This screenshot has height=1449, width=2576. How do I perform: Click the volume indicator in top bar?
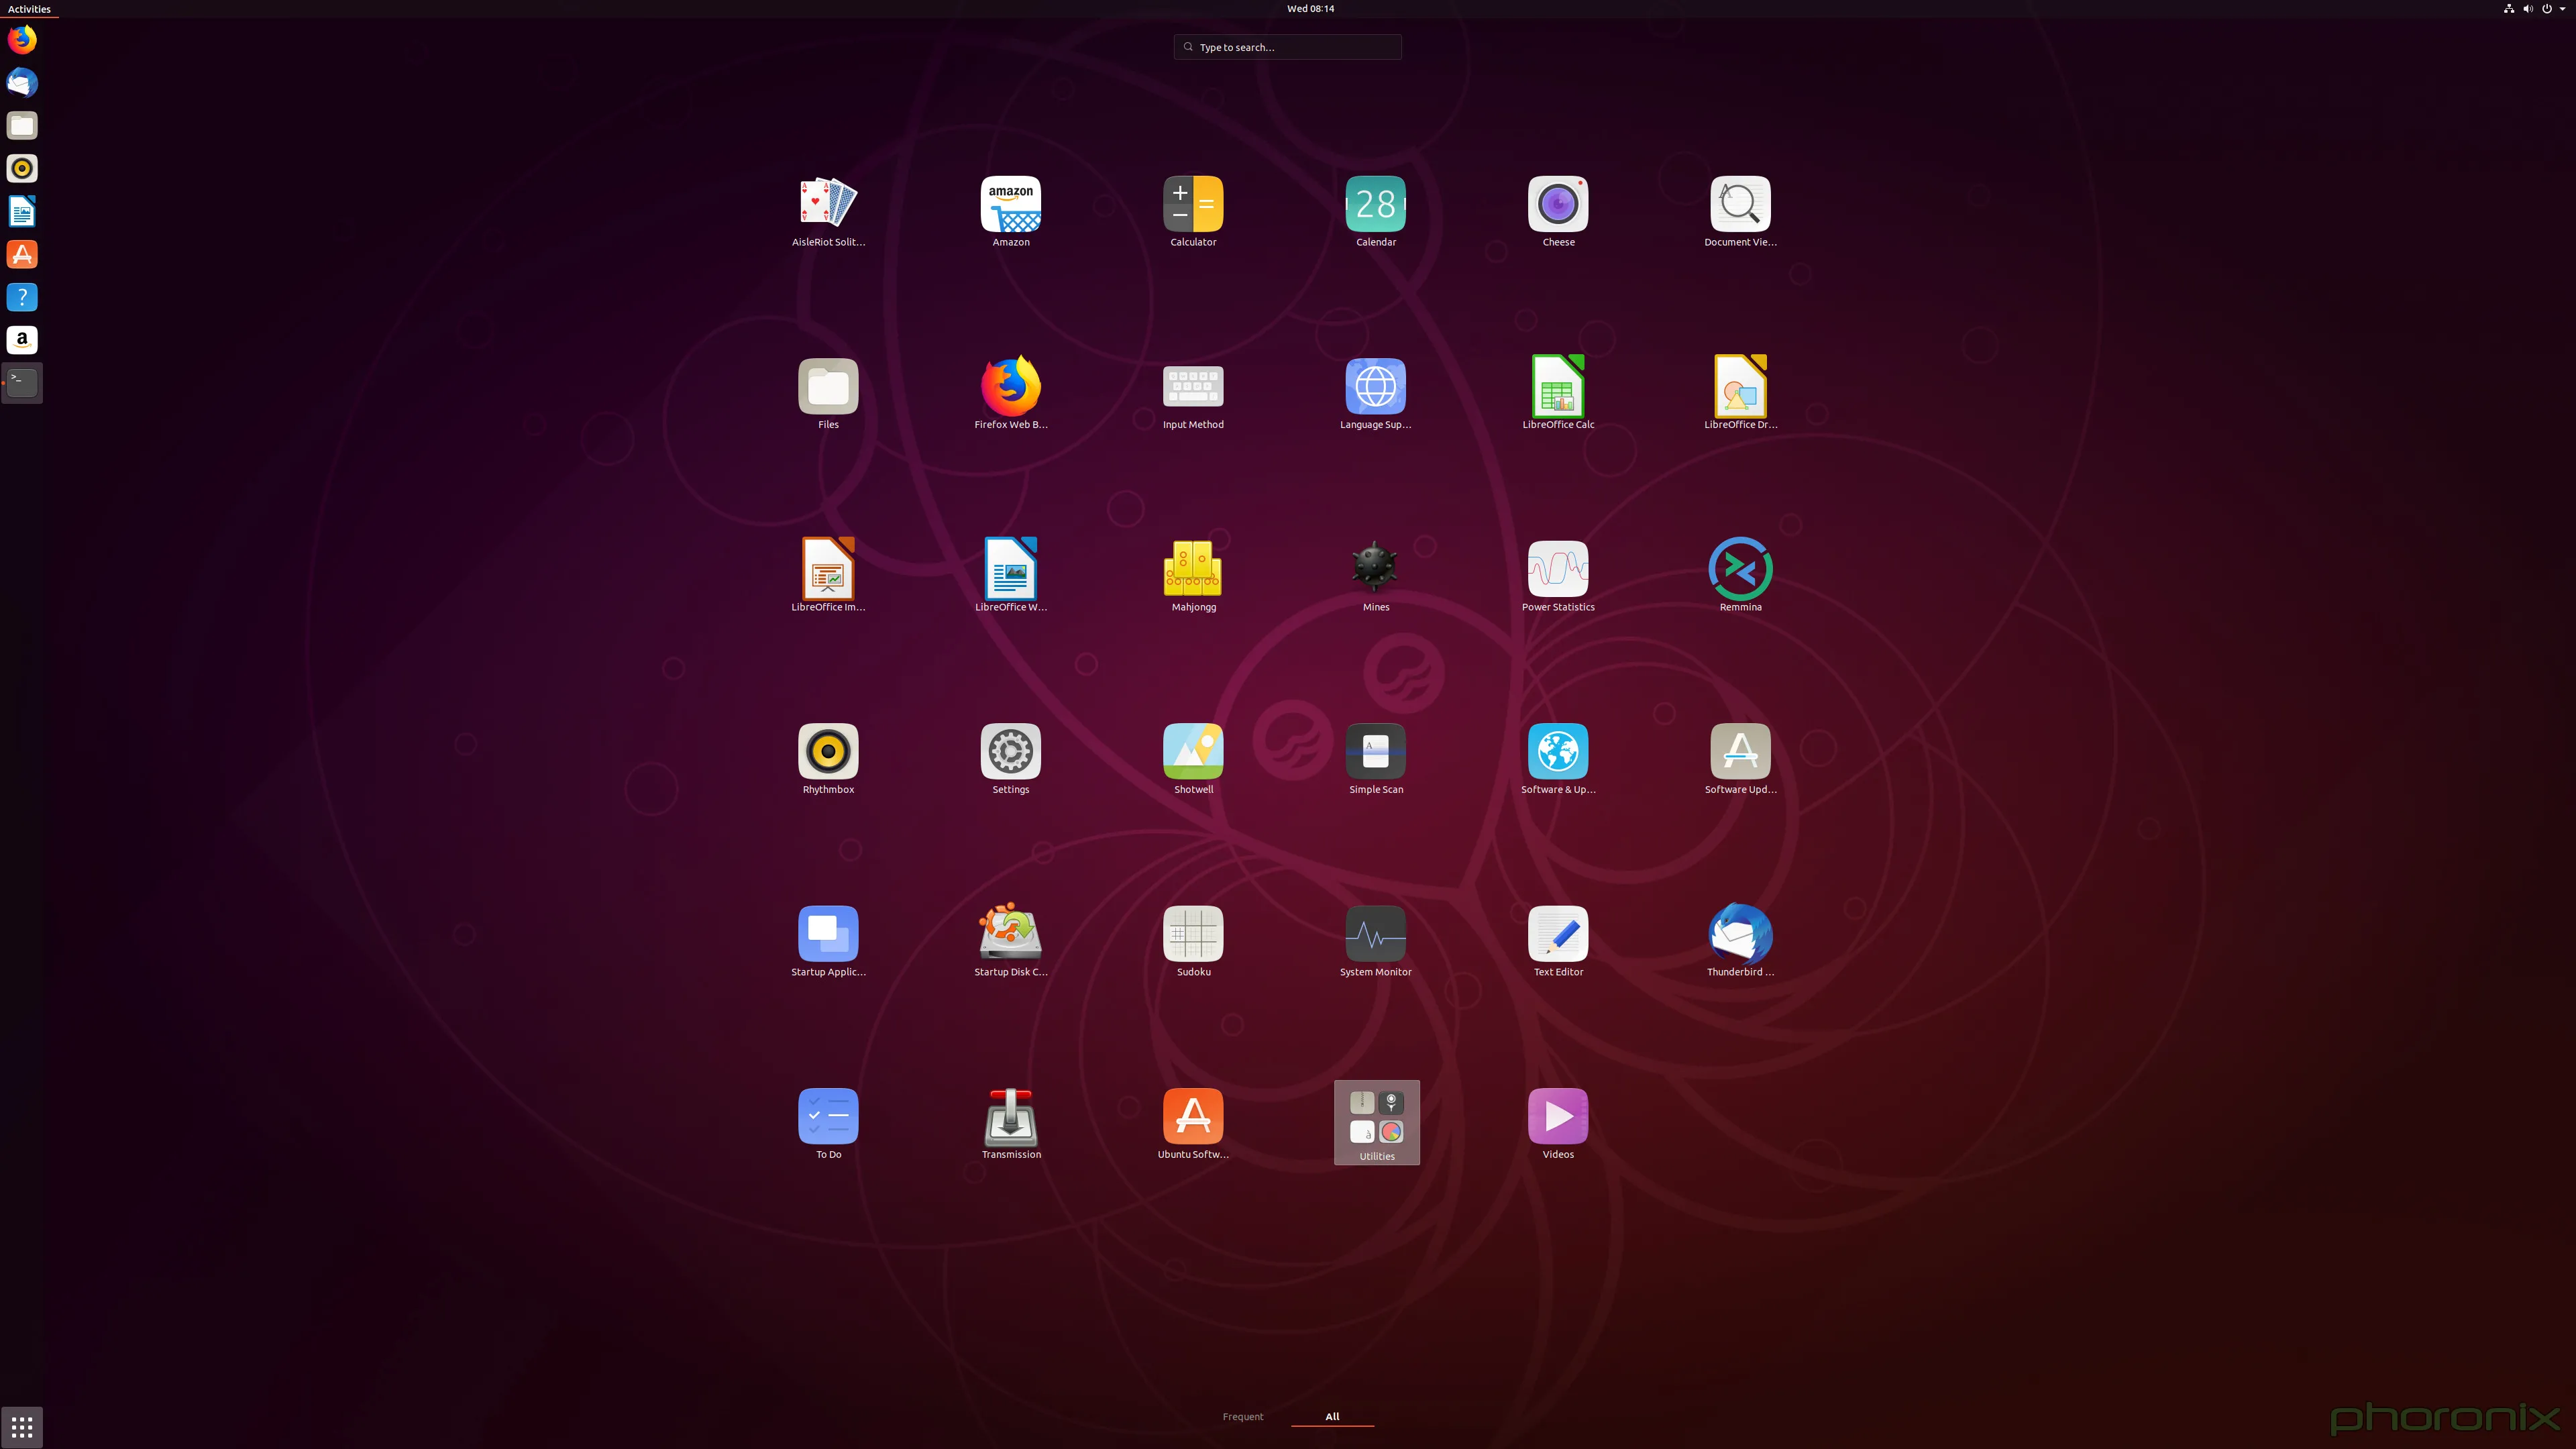2528,8
